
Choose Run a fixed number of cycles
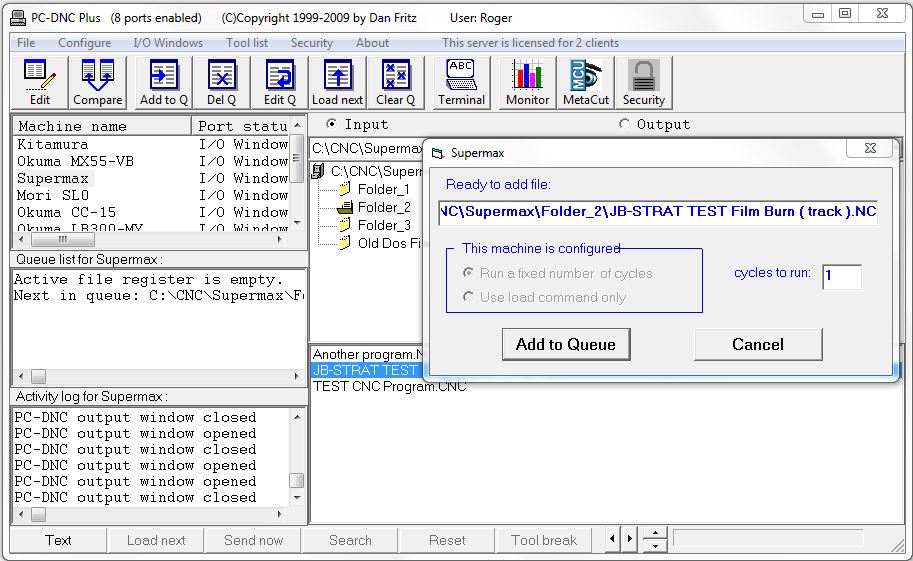tap(468, 273)
